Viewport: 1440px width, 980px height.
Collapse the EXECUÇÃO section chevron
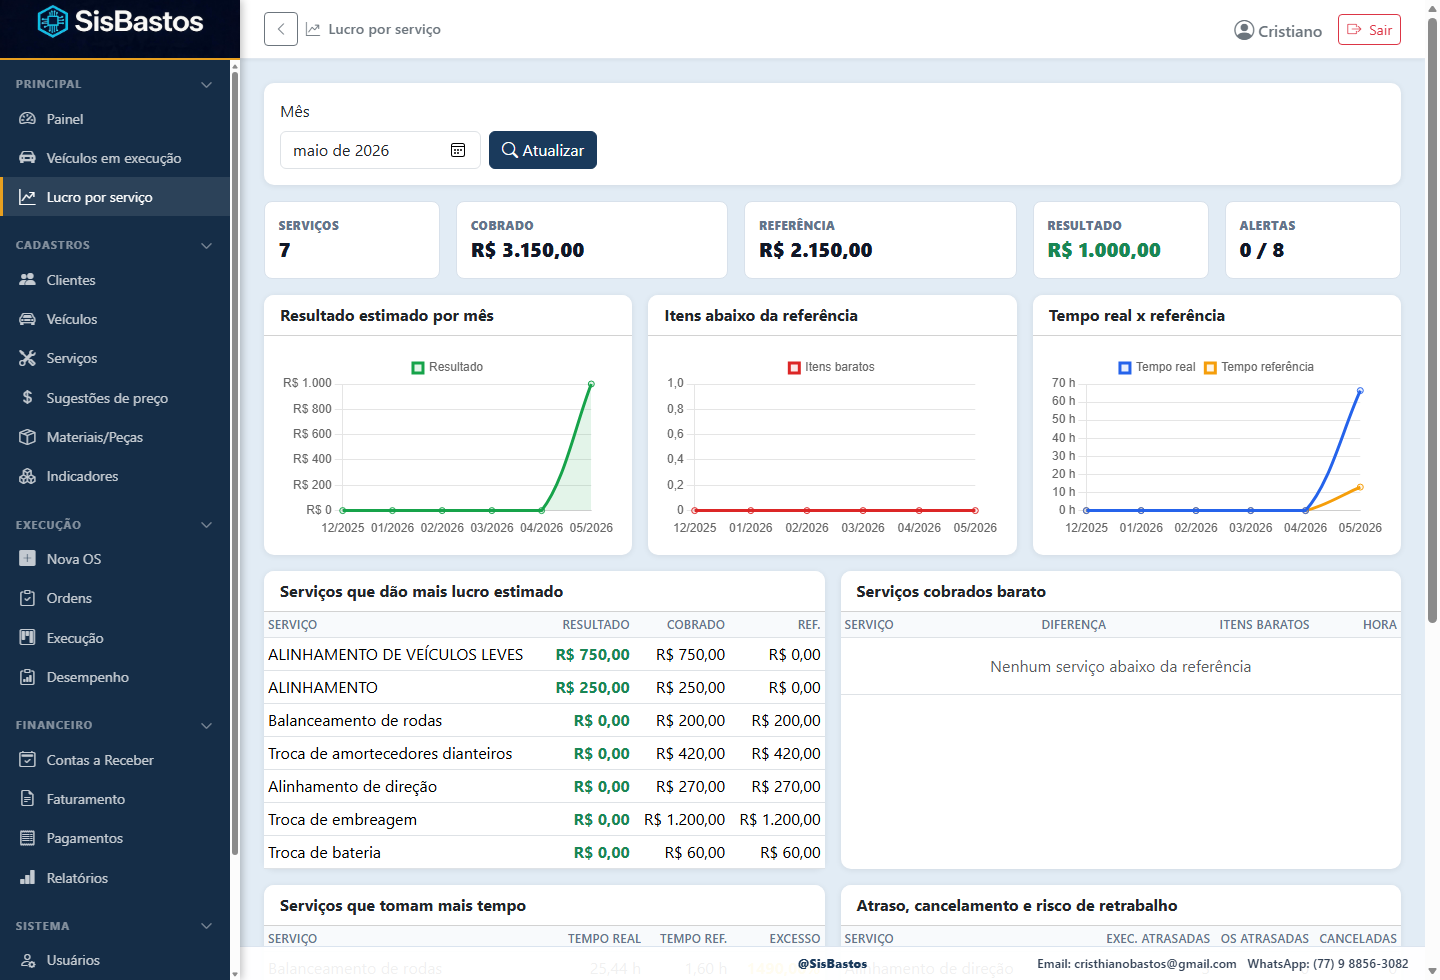point(206,525)
